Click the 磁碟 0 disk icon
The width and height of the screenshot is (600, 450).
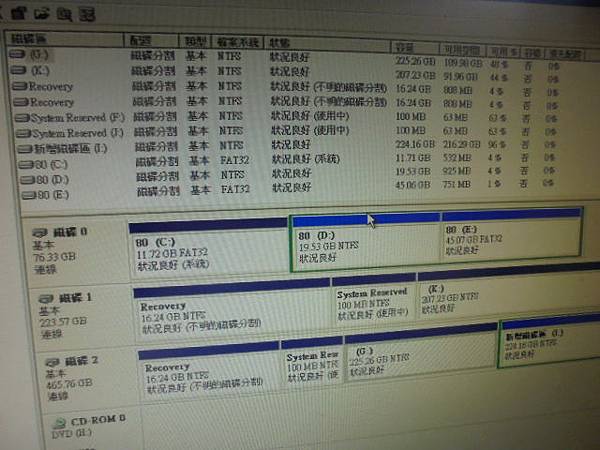click(x=39, y=232)
